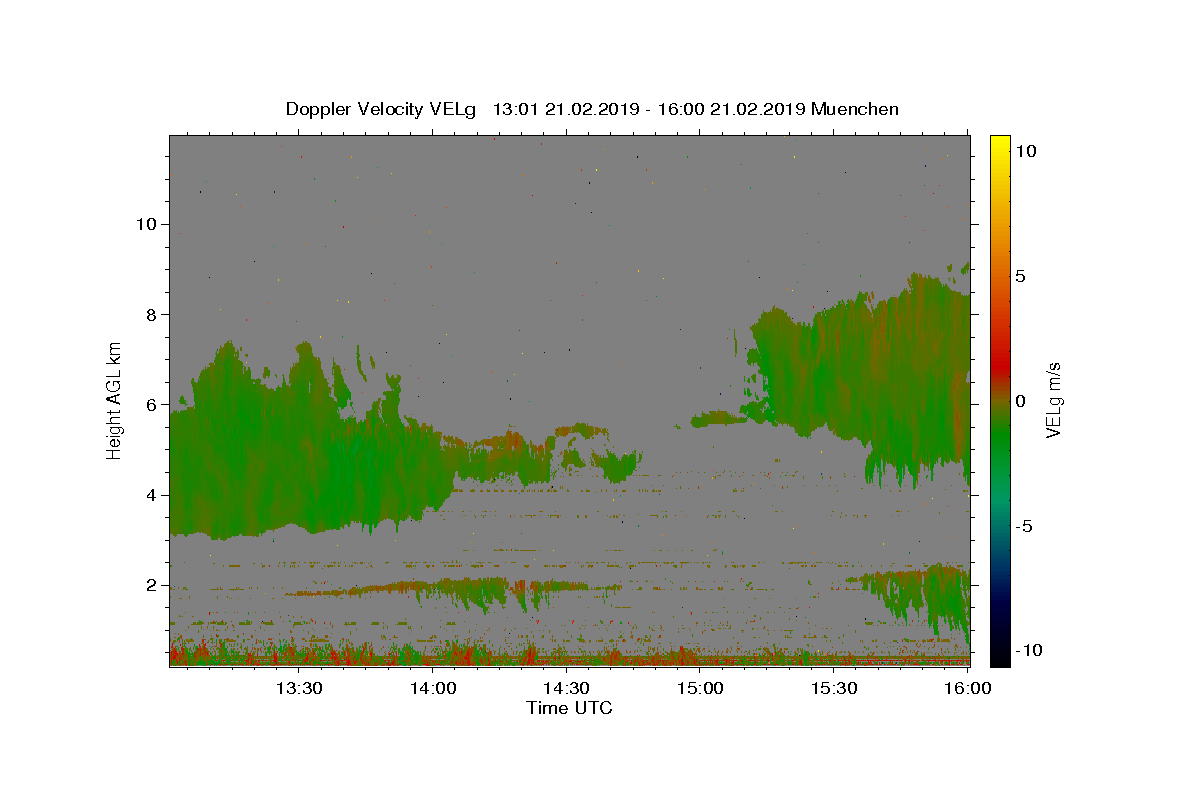Click the height axis label 10
Image resolution: width=1200 pixels, height=800 pixels.
tap(146, 224)
